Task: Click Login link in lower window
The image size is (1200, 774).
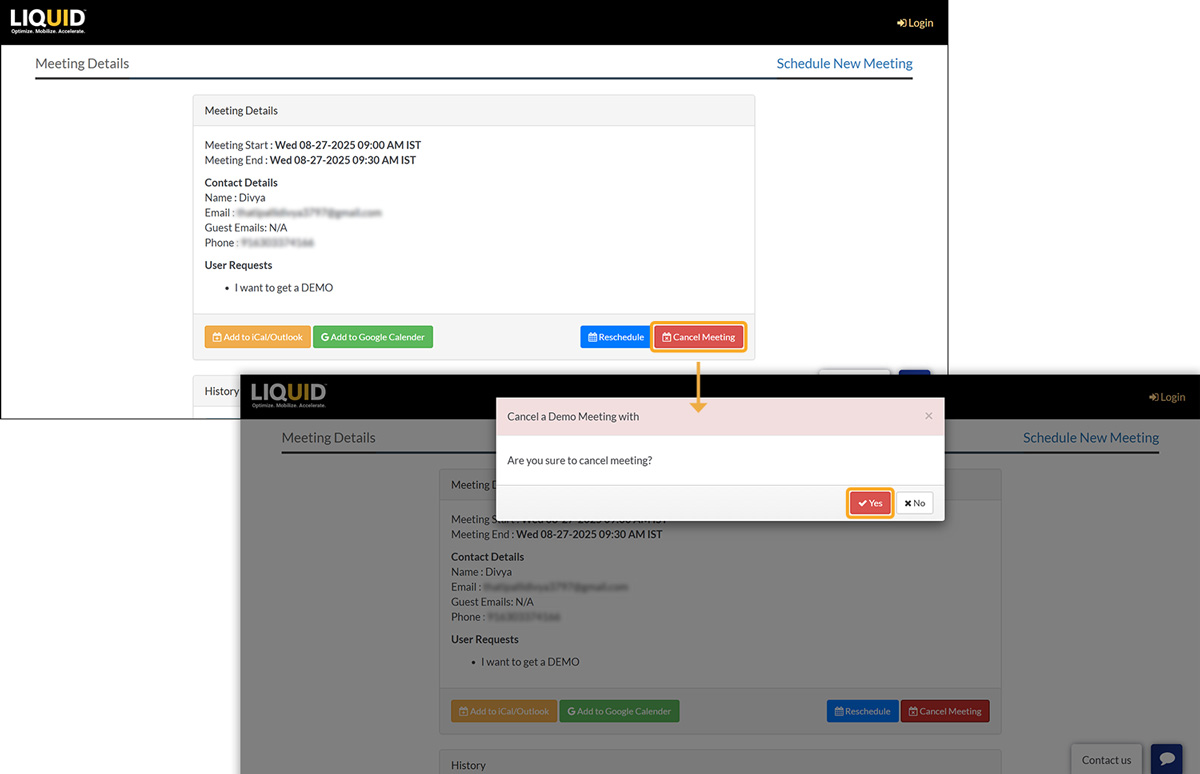Action: click(1167, 397)
